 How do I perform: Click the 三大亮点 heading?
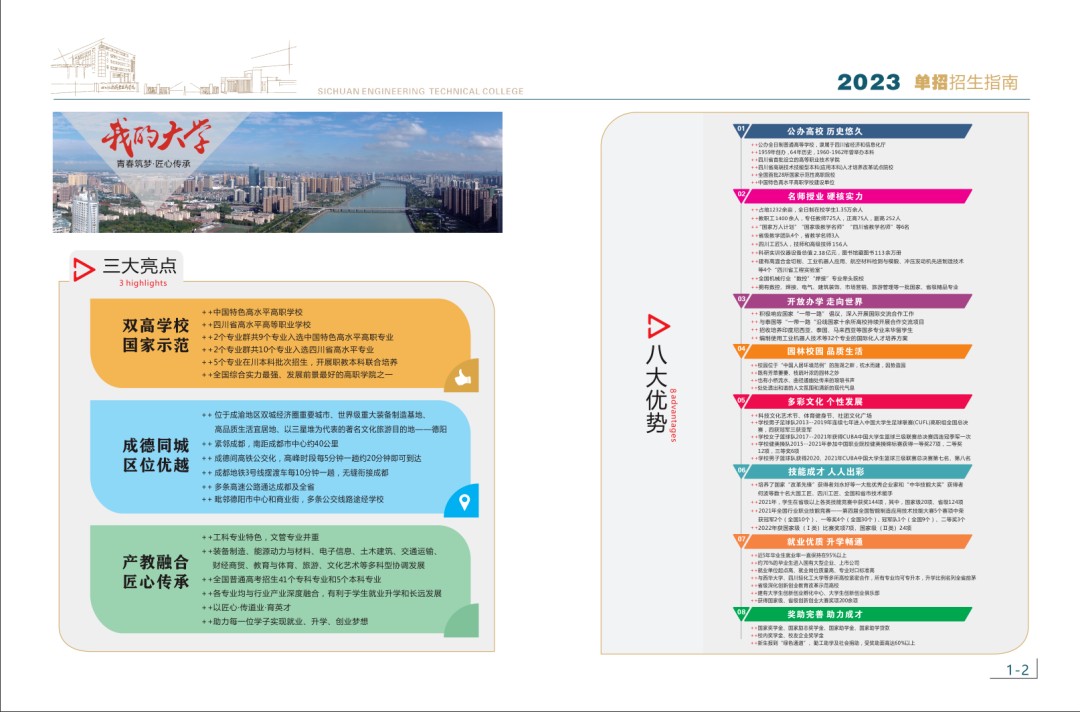coord(140,266)
